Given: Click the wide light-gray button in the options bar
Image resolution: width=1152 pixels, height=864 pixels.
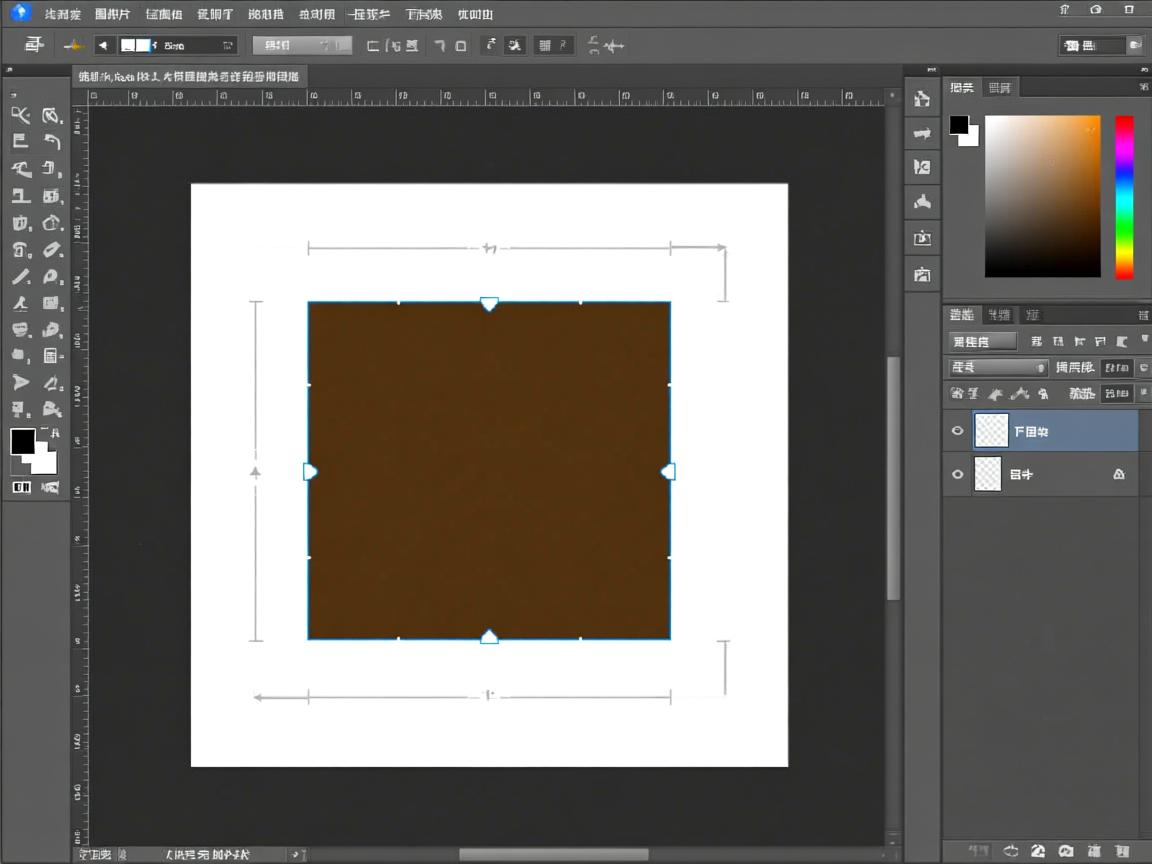Looking at the screenshot, I should click(301, 45).
